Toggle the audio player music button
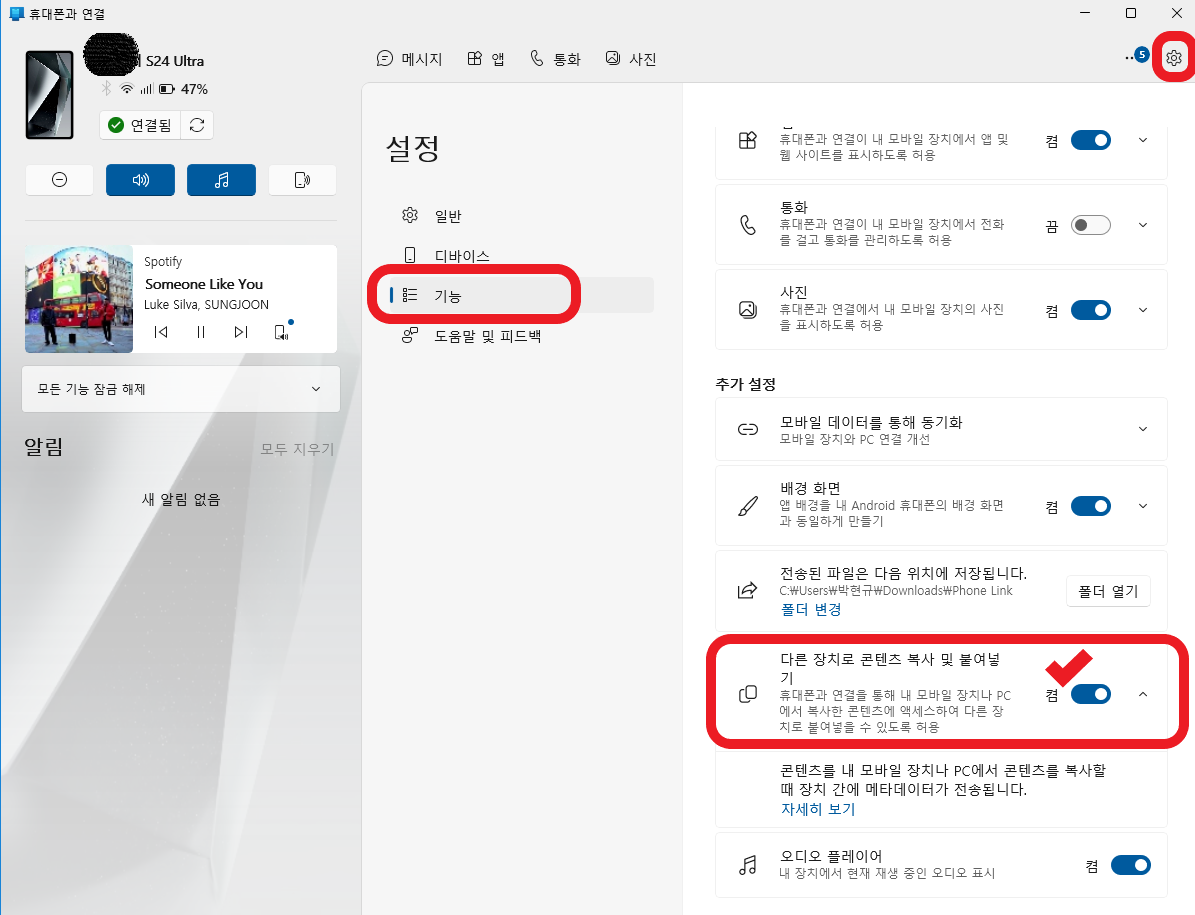Viewport: 1195px width, 915px height. tap(221, 180)
